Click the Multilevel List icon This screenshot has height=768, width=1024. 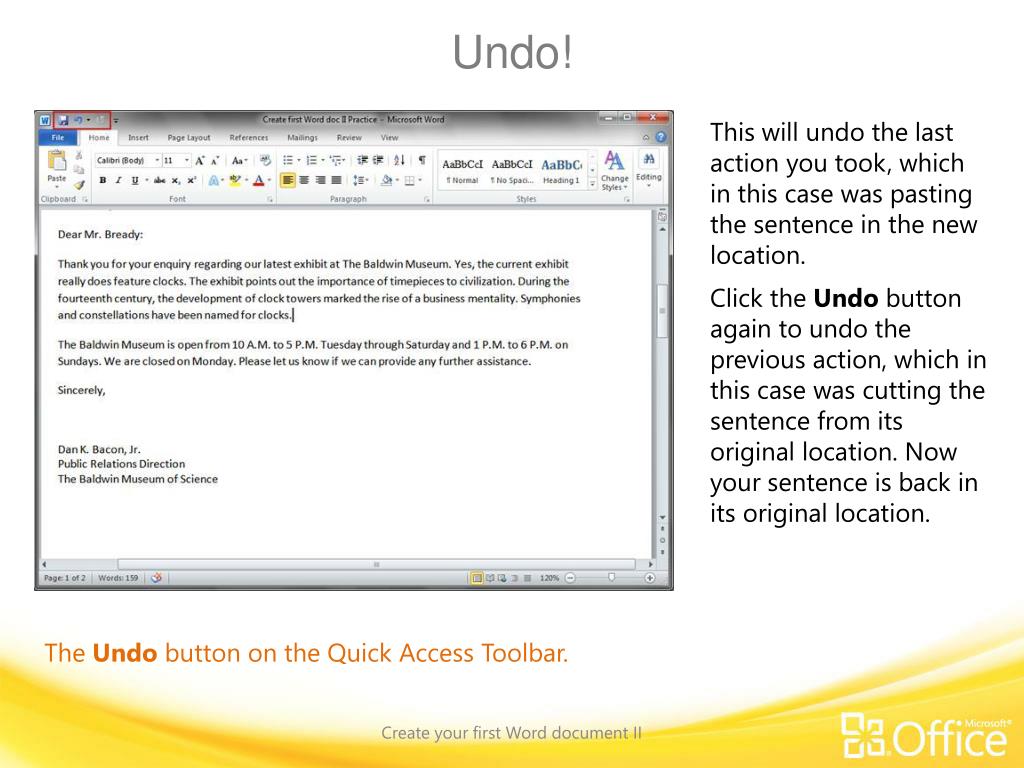[x=336, y=161]
